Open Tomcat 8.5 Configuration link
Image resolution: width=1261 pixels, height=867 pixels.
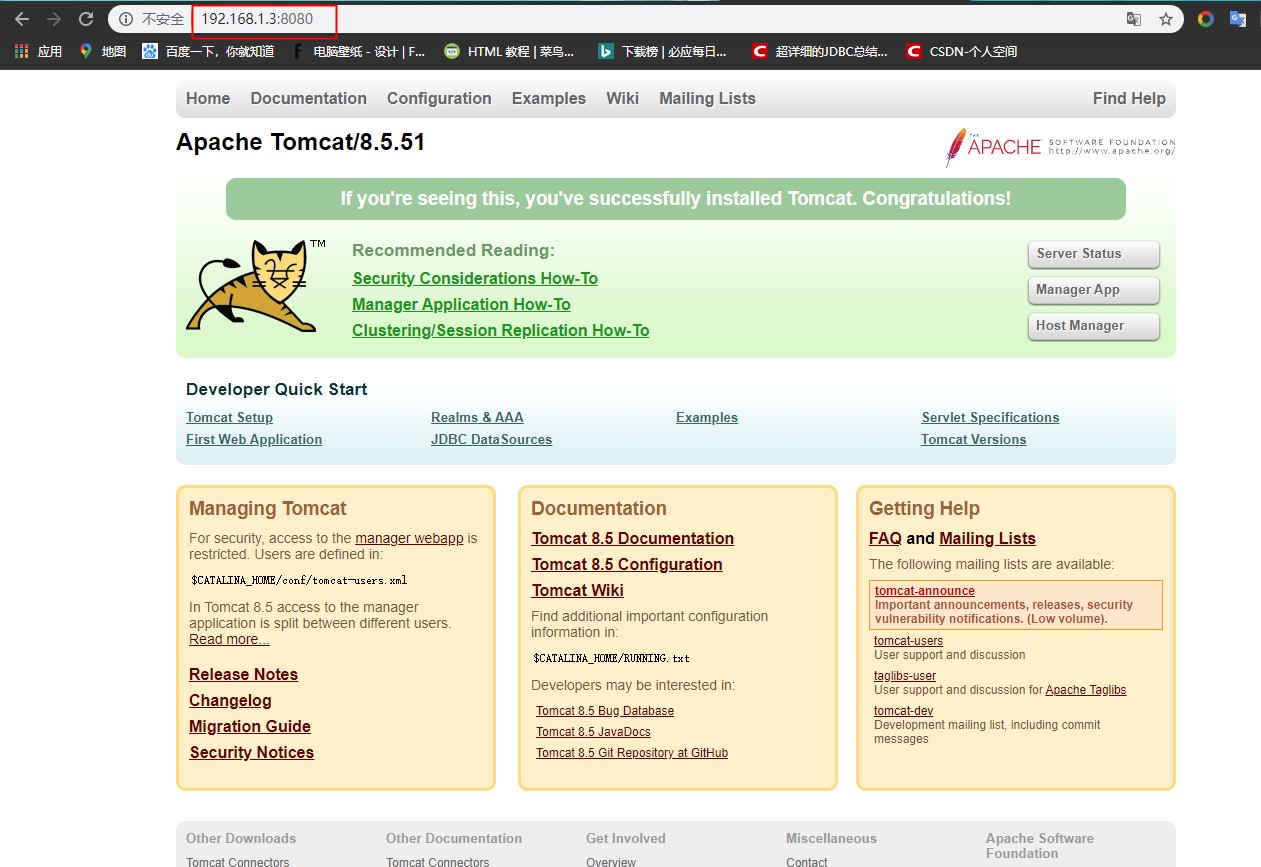pyautogui.click(x=627, y=564)
